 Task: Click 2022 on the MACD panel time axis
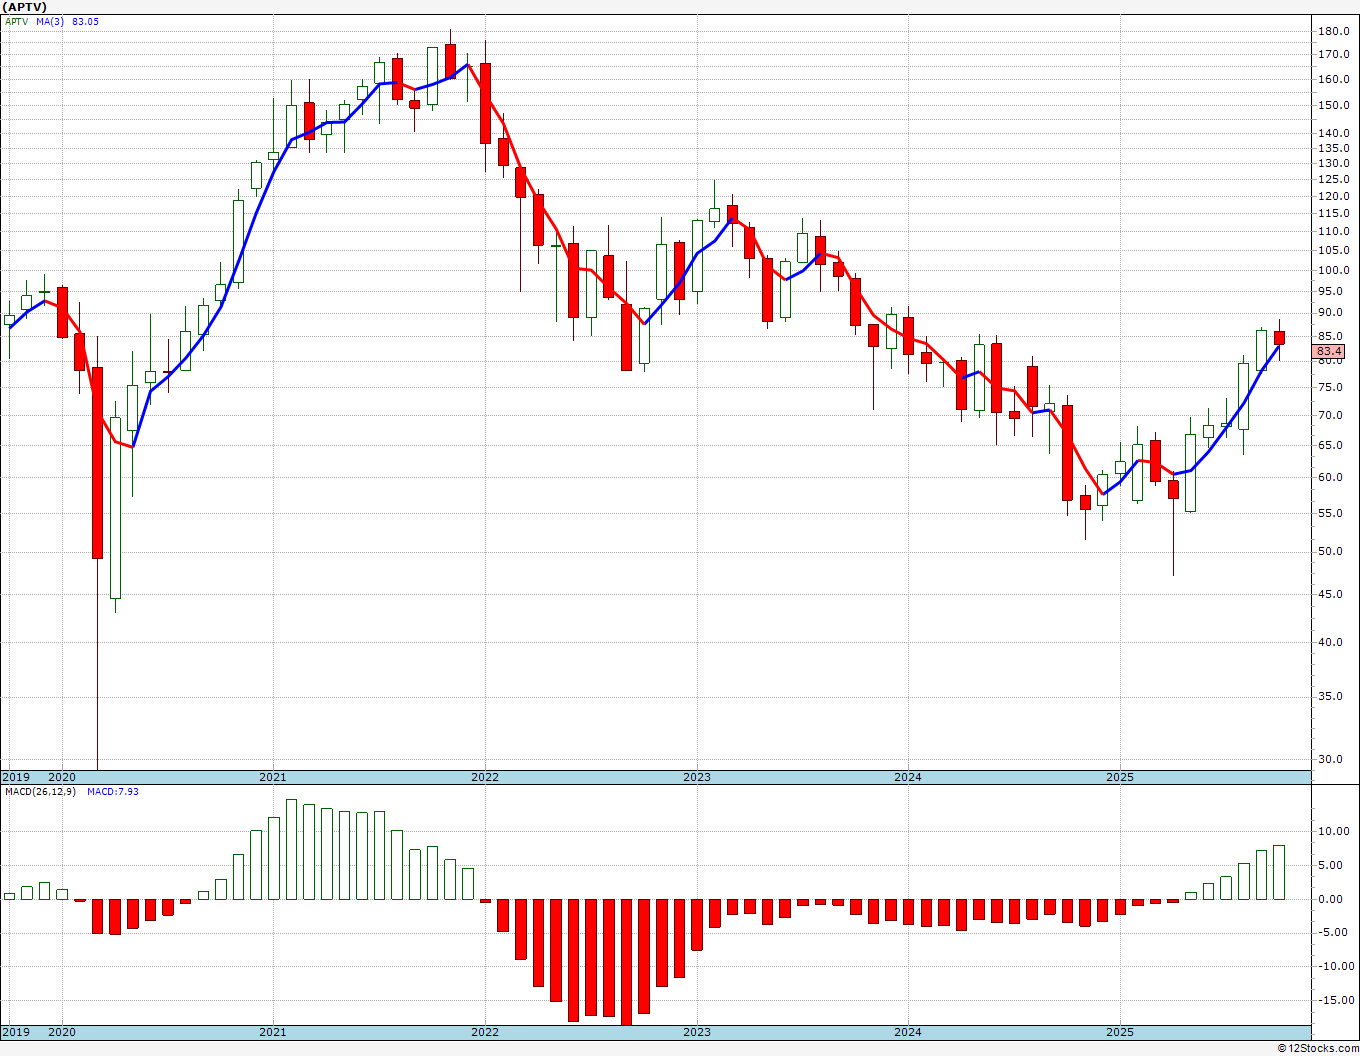(x=485, y=1032)
